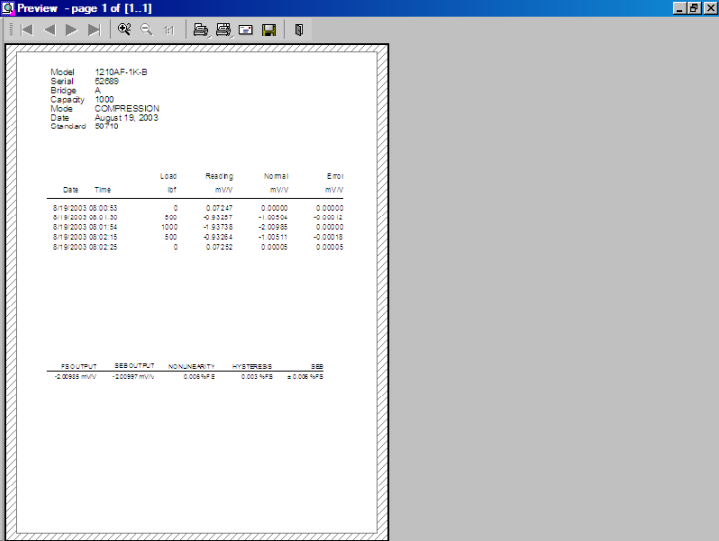Click the toolbar drag handle grip
The width and height of the screenshot is (719, 541).
[11, 30]
